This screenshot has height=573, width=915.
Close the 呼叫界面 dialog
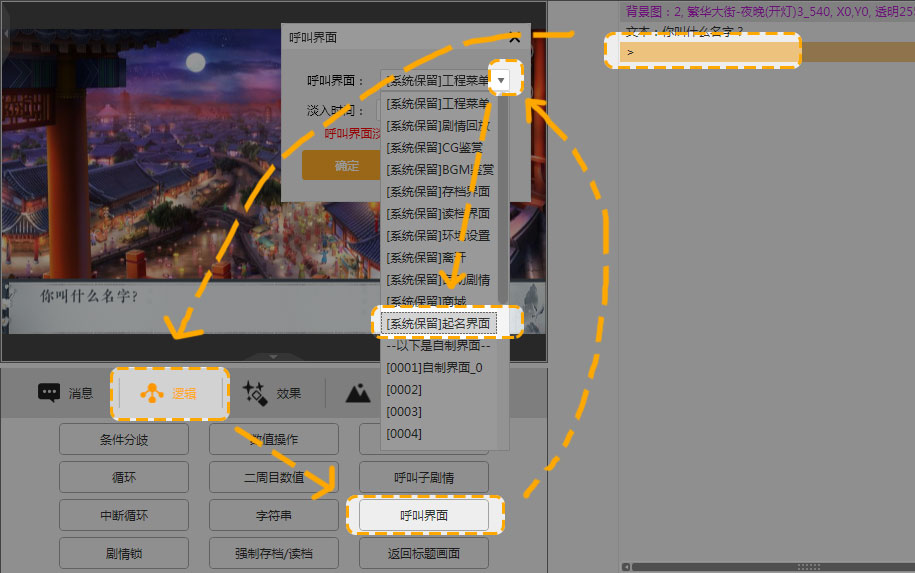tap(514, 37)
